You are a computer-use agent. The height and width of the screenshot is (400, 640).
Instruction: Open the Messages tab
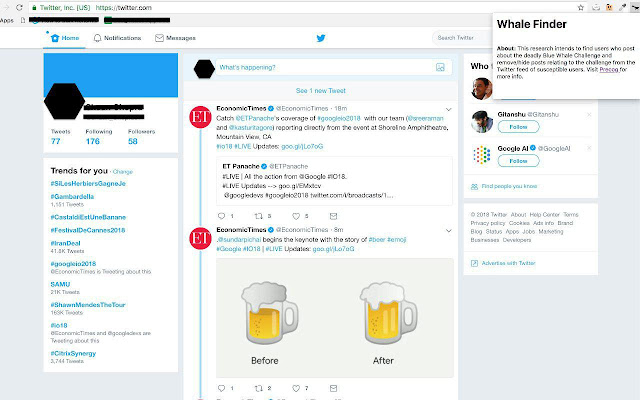pos(175,38)
